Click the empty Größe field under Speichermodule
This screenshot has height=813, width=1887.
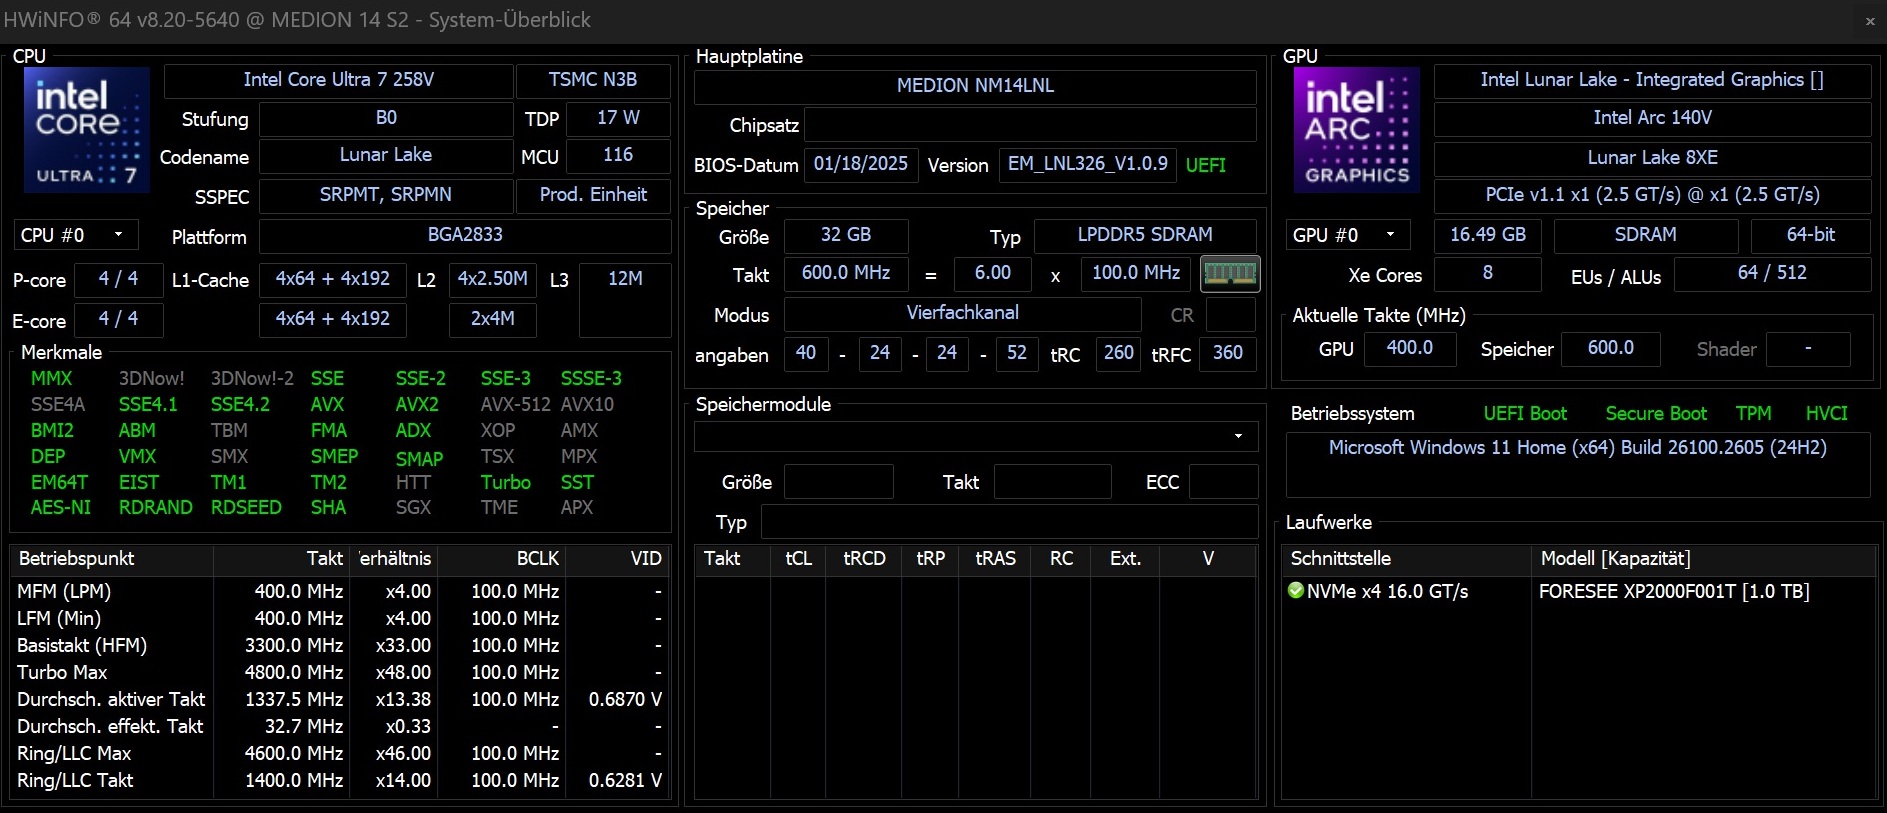pos(838,482)
